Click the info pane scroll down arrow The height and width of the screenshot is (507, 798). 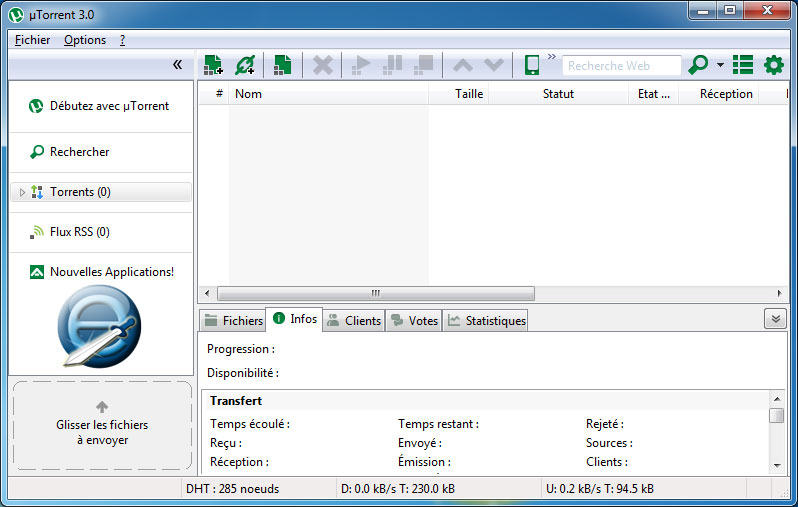point(777,465)
